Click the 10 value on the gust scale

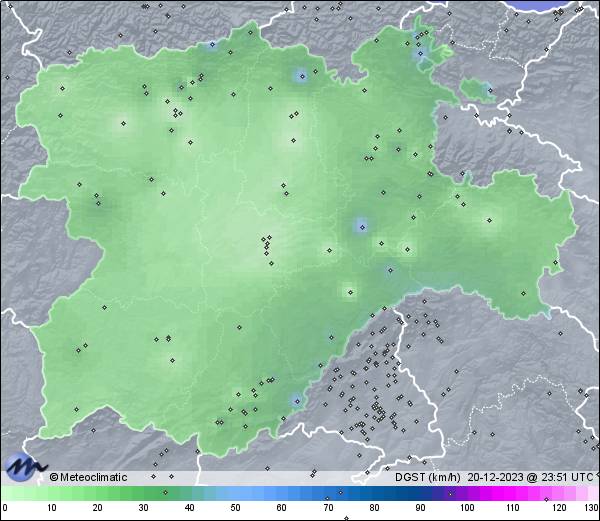pos(52,508)
